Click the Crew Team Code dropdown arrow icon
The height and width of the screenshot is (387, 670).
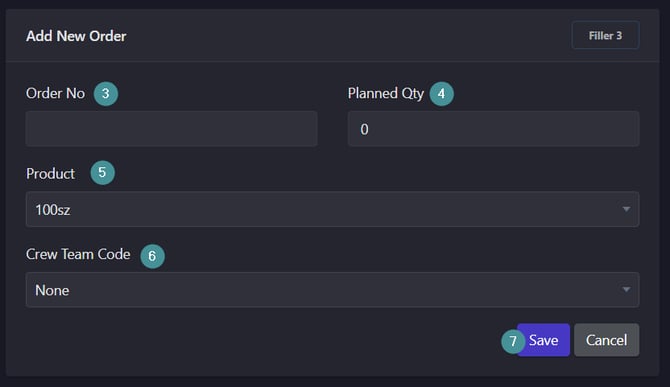click(626, 290)
